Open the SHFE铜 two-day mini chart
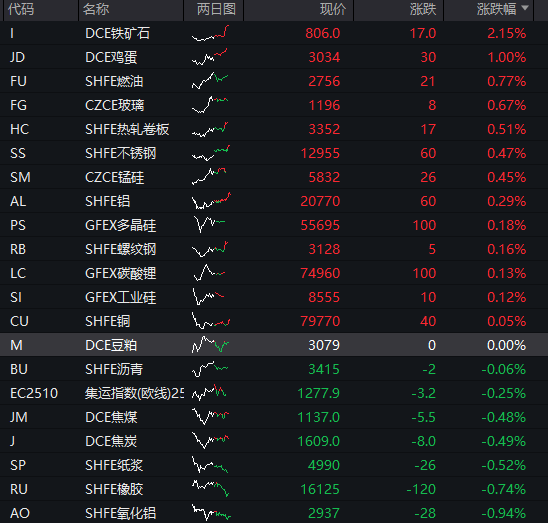The image size is (548, 523). [210, 321]
